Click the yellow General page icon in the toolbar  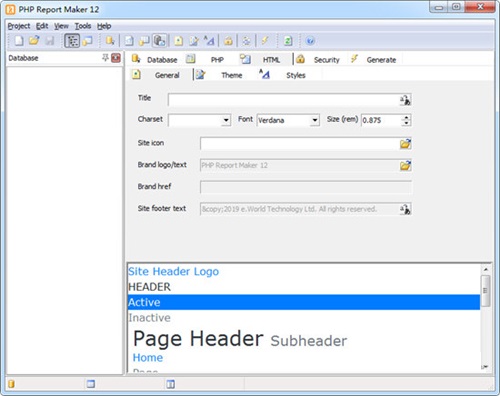(x=179, y=41)
